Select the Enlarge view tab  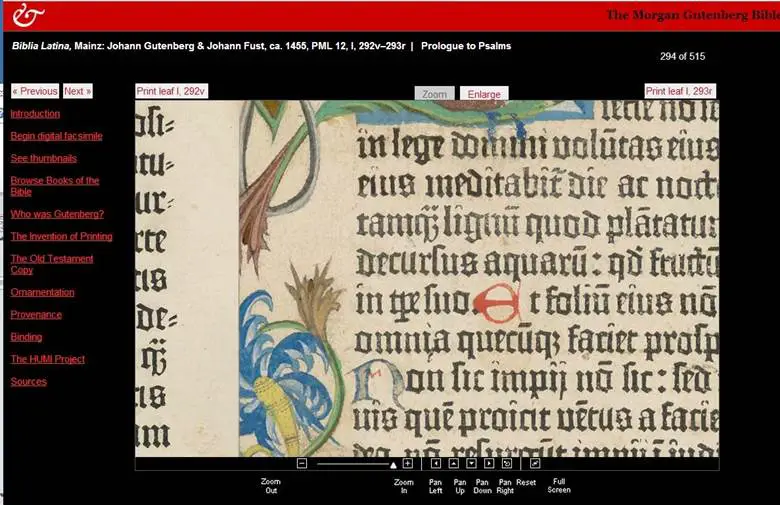pyautogui.click(x=484, y=94)
